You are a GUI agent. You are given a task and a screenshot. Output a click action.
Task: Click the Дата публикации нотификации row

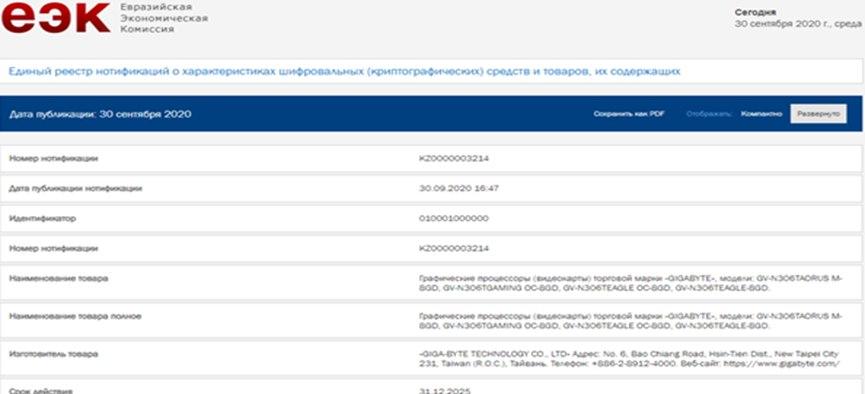point(432,189)
